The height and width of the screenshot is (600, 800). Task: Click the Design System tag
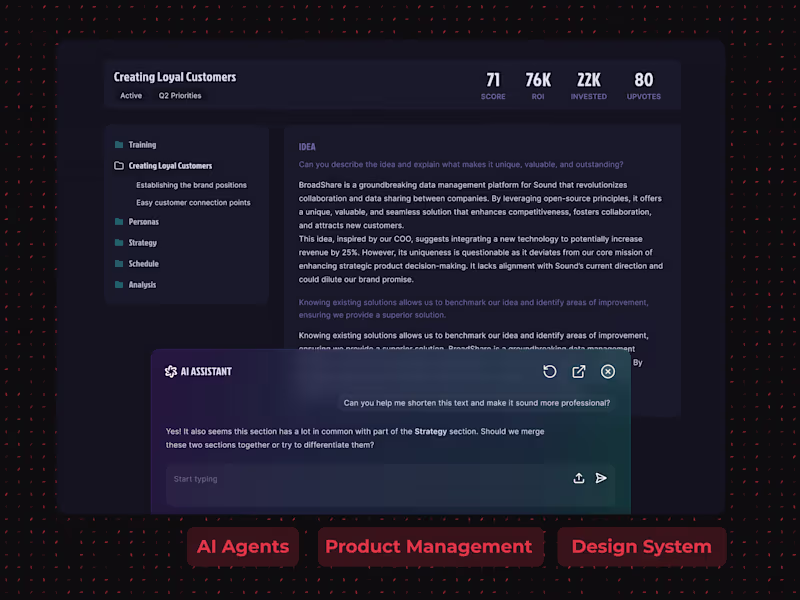click(641, 546)
